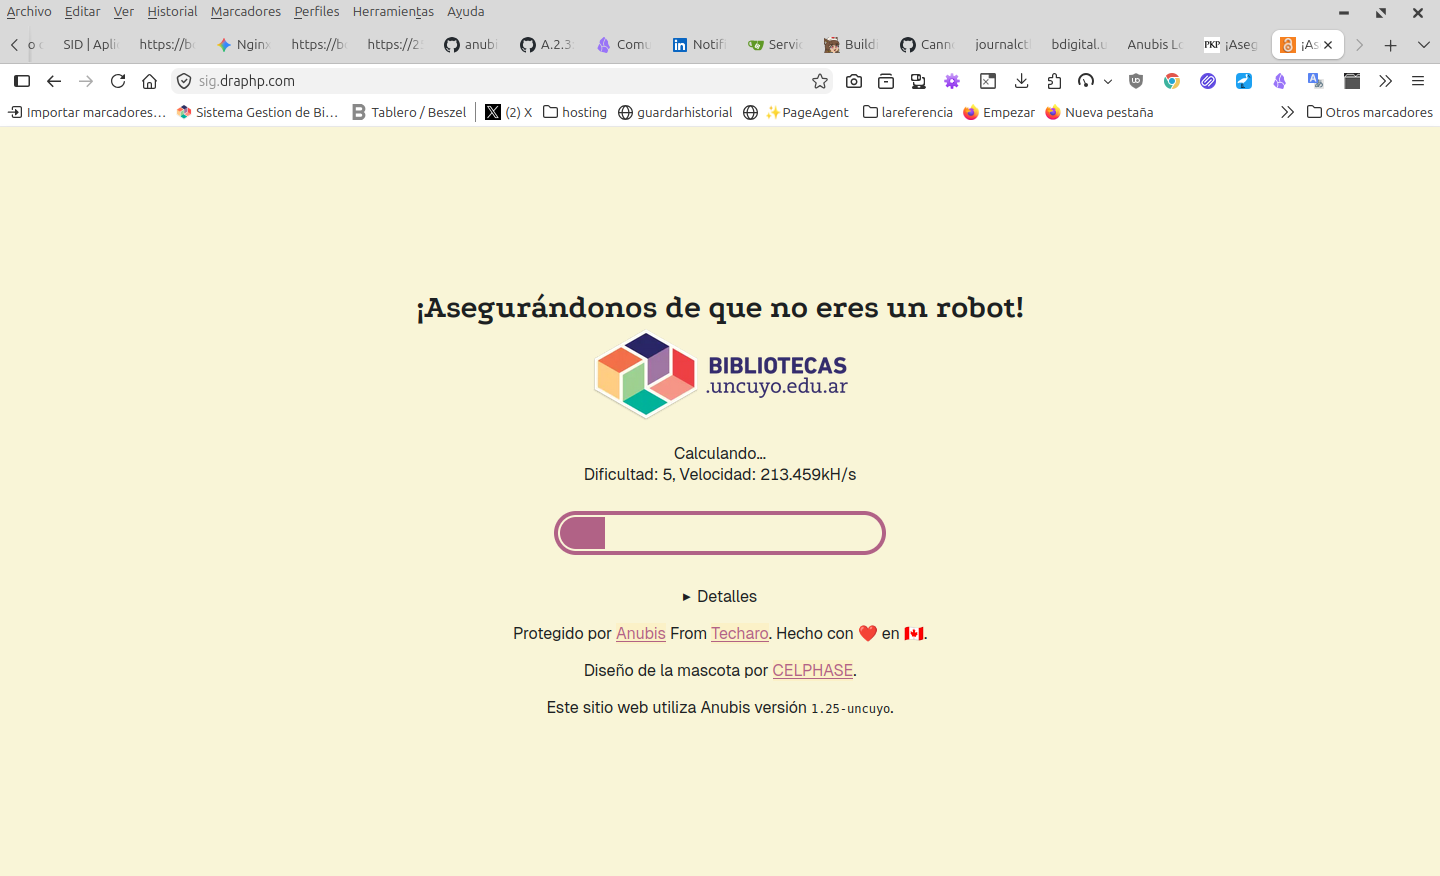
Task: Switch to the A.2.3 GitHub tab
Action: [x=547, y=45]
